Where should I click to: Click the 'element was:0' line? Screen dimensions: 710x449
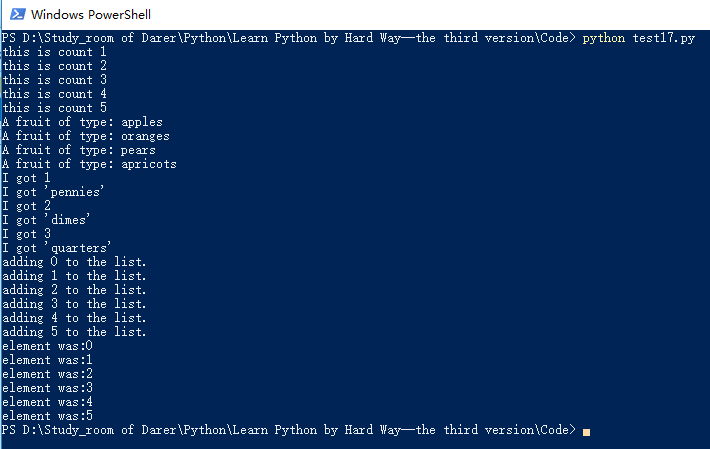47,346
